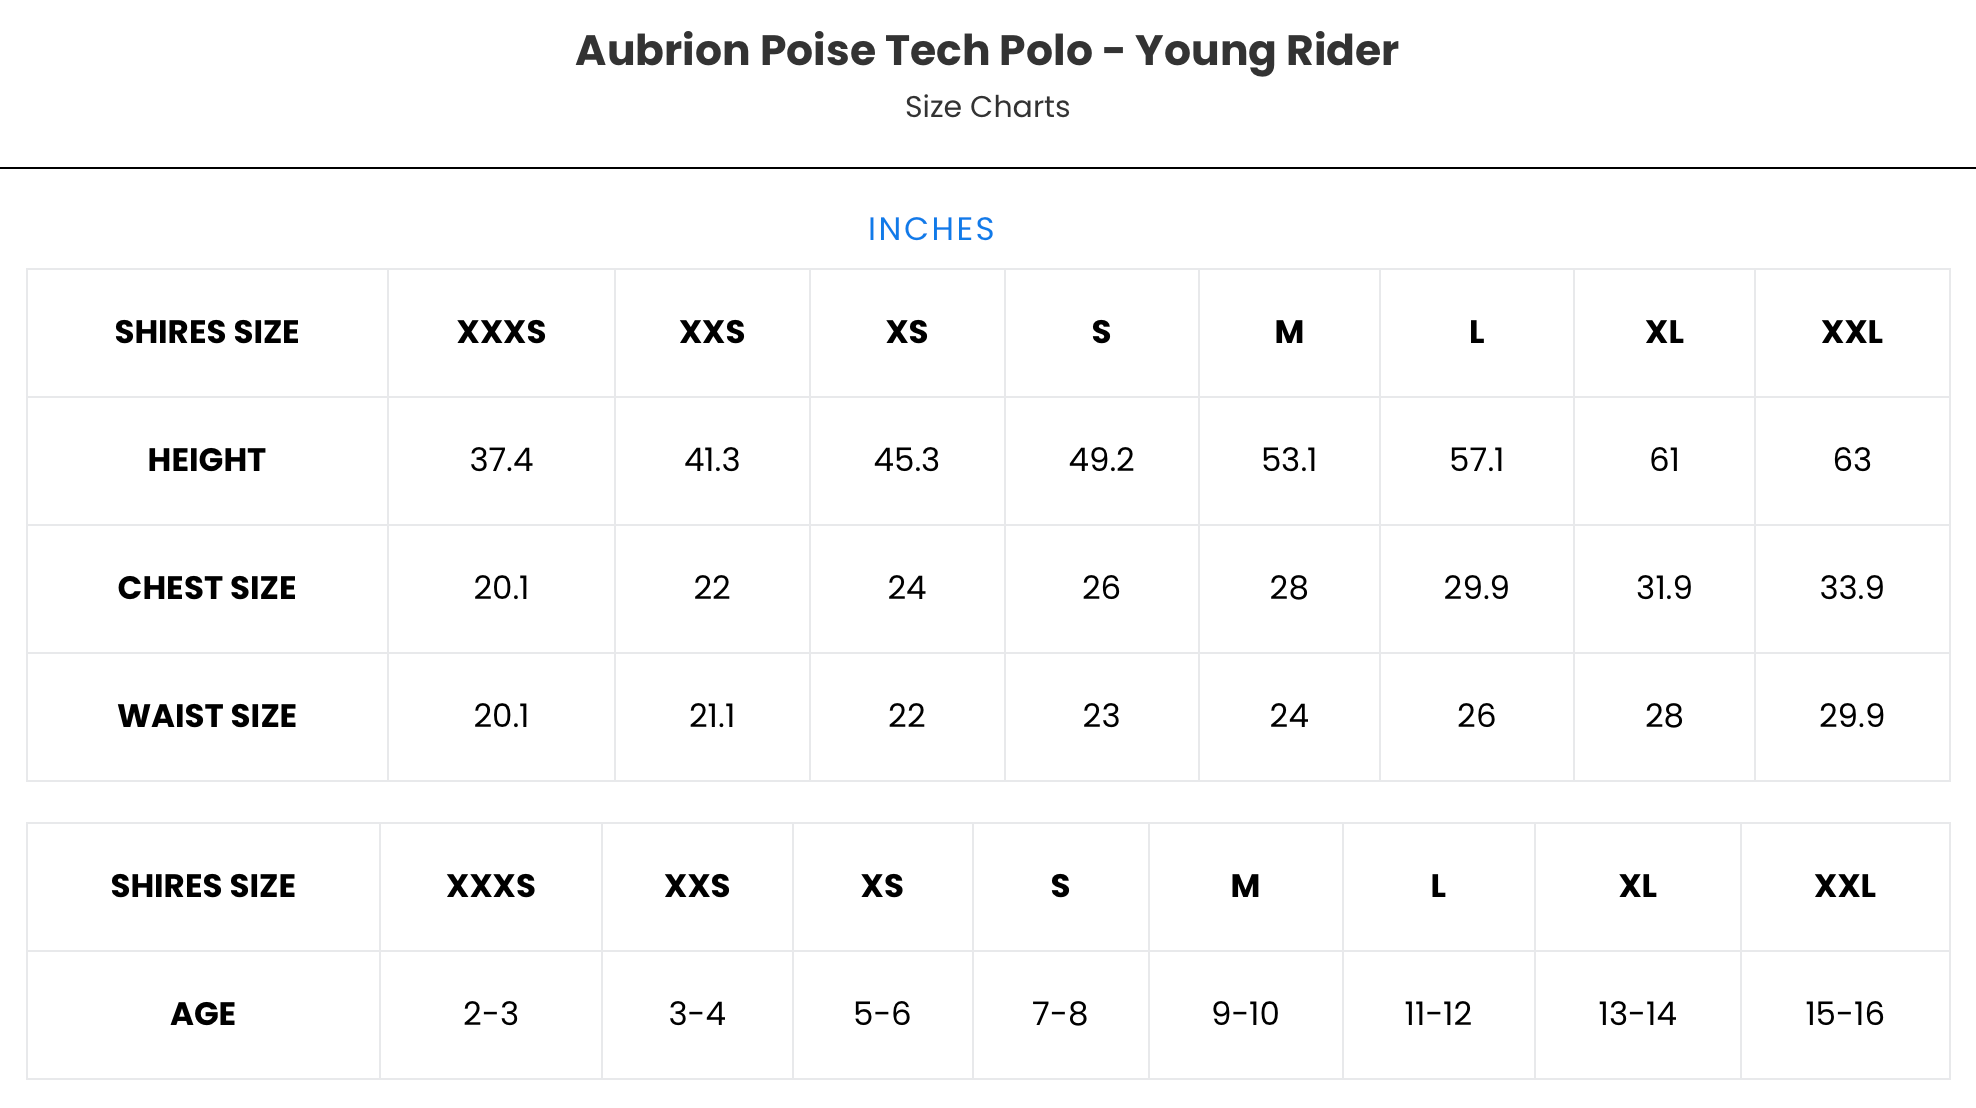Select the M waist value 24
Viewport: 1976px width, 1108px height.
point(1289,716)
